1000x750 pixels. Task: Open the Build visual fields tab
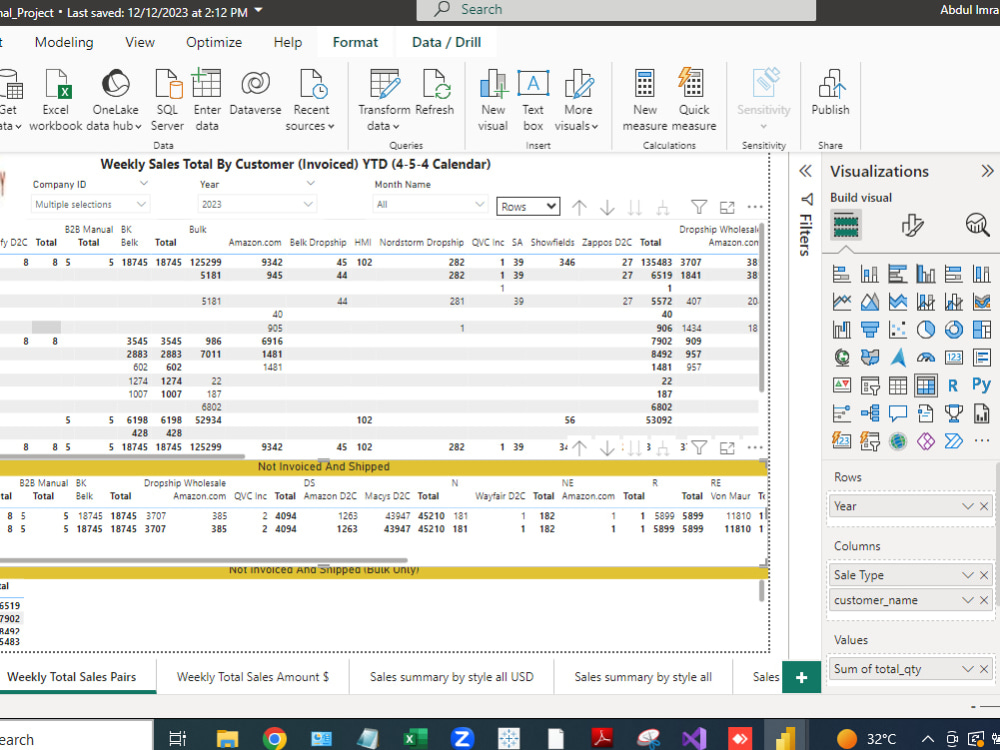[x=846, y=225]
